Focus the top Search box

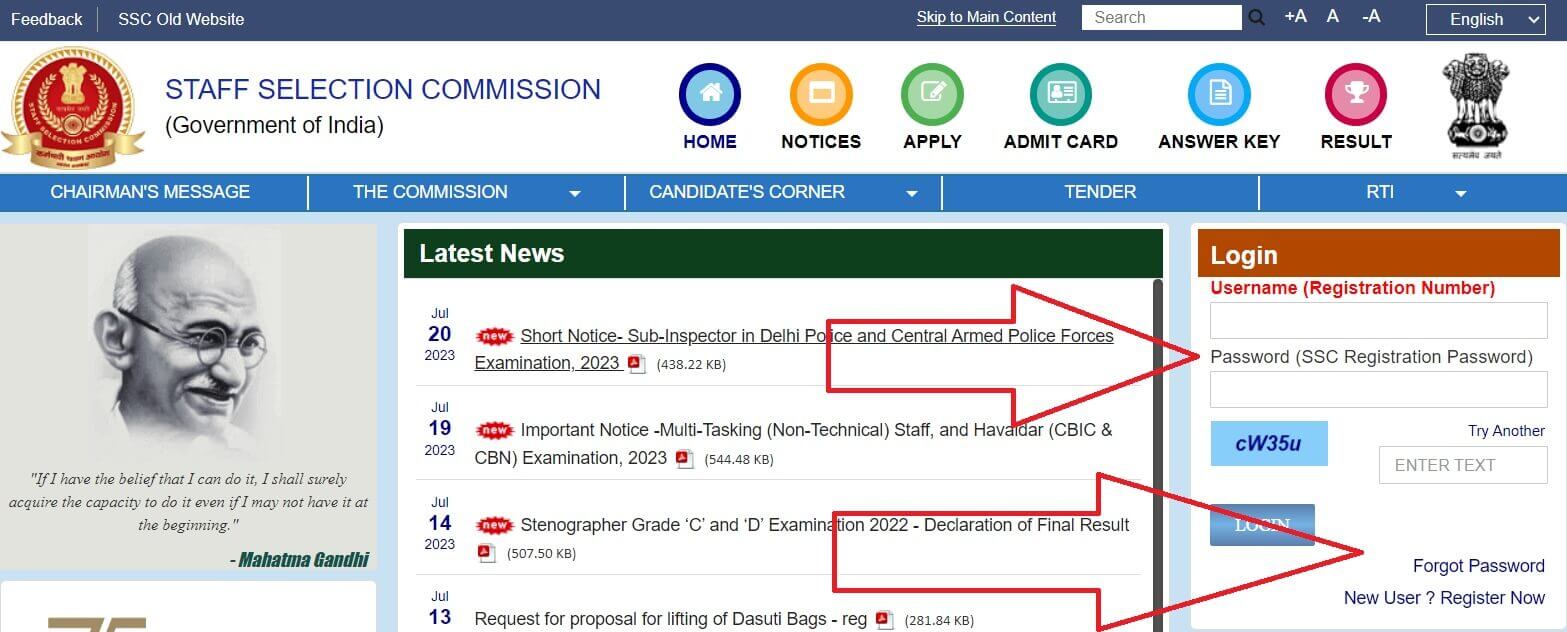1162,17
